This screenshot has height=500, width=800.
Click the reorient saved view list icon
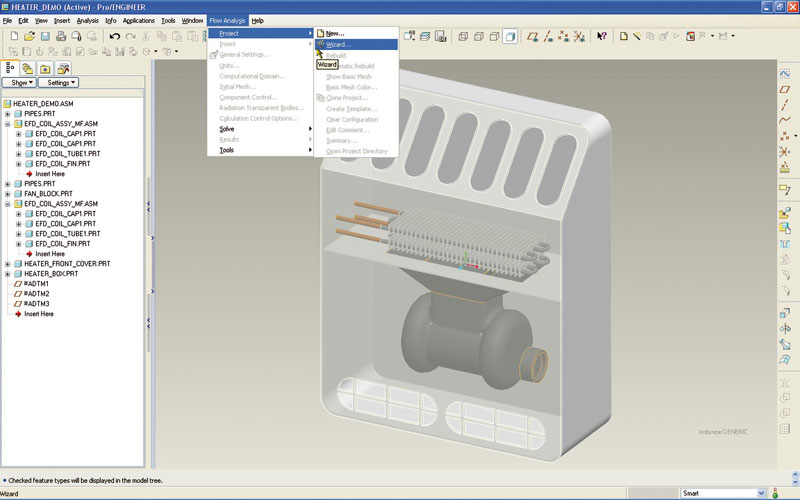tap(409, 36)
